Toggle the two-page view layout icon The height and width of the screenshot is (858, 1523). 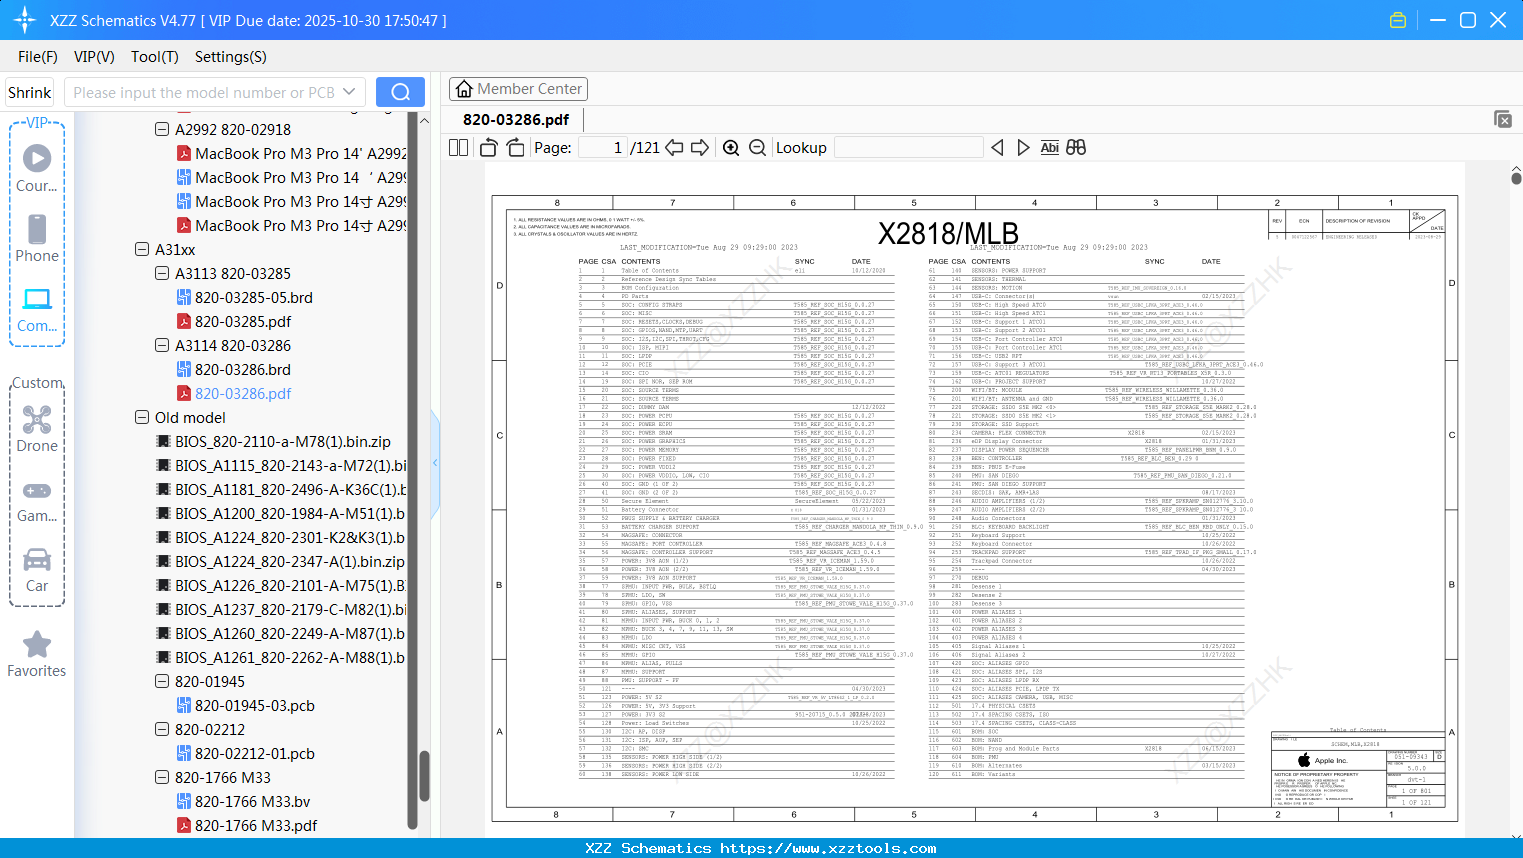tap(459, 148)
